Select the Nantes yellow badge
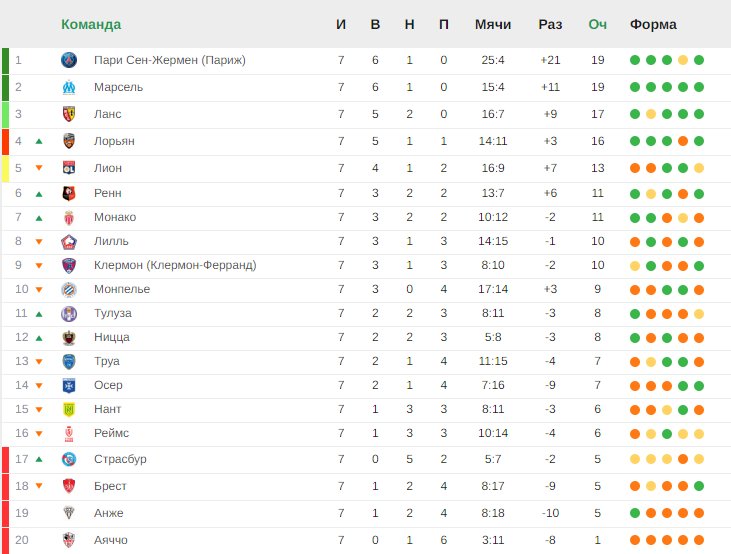731x554 pixels. 69,409
